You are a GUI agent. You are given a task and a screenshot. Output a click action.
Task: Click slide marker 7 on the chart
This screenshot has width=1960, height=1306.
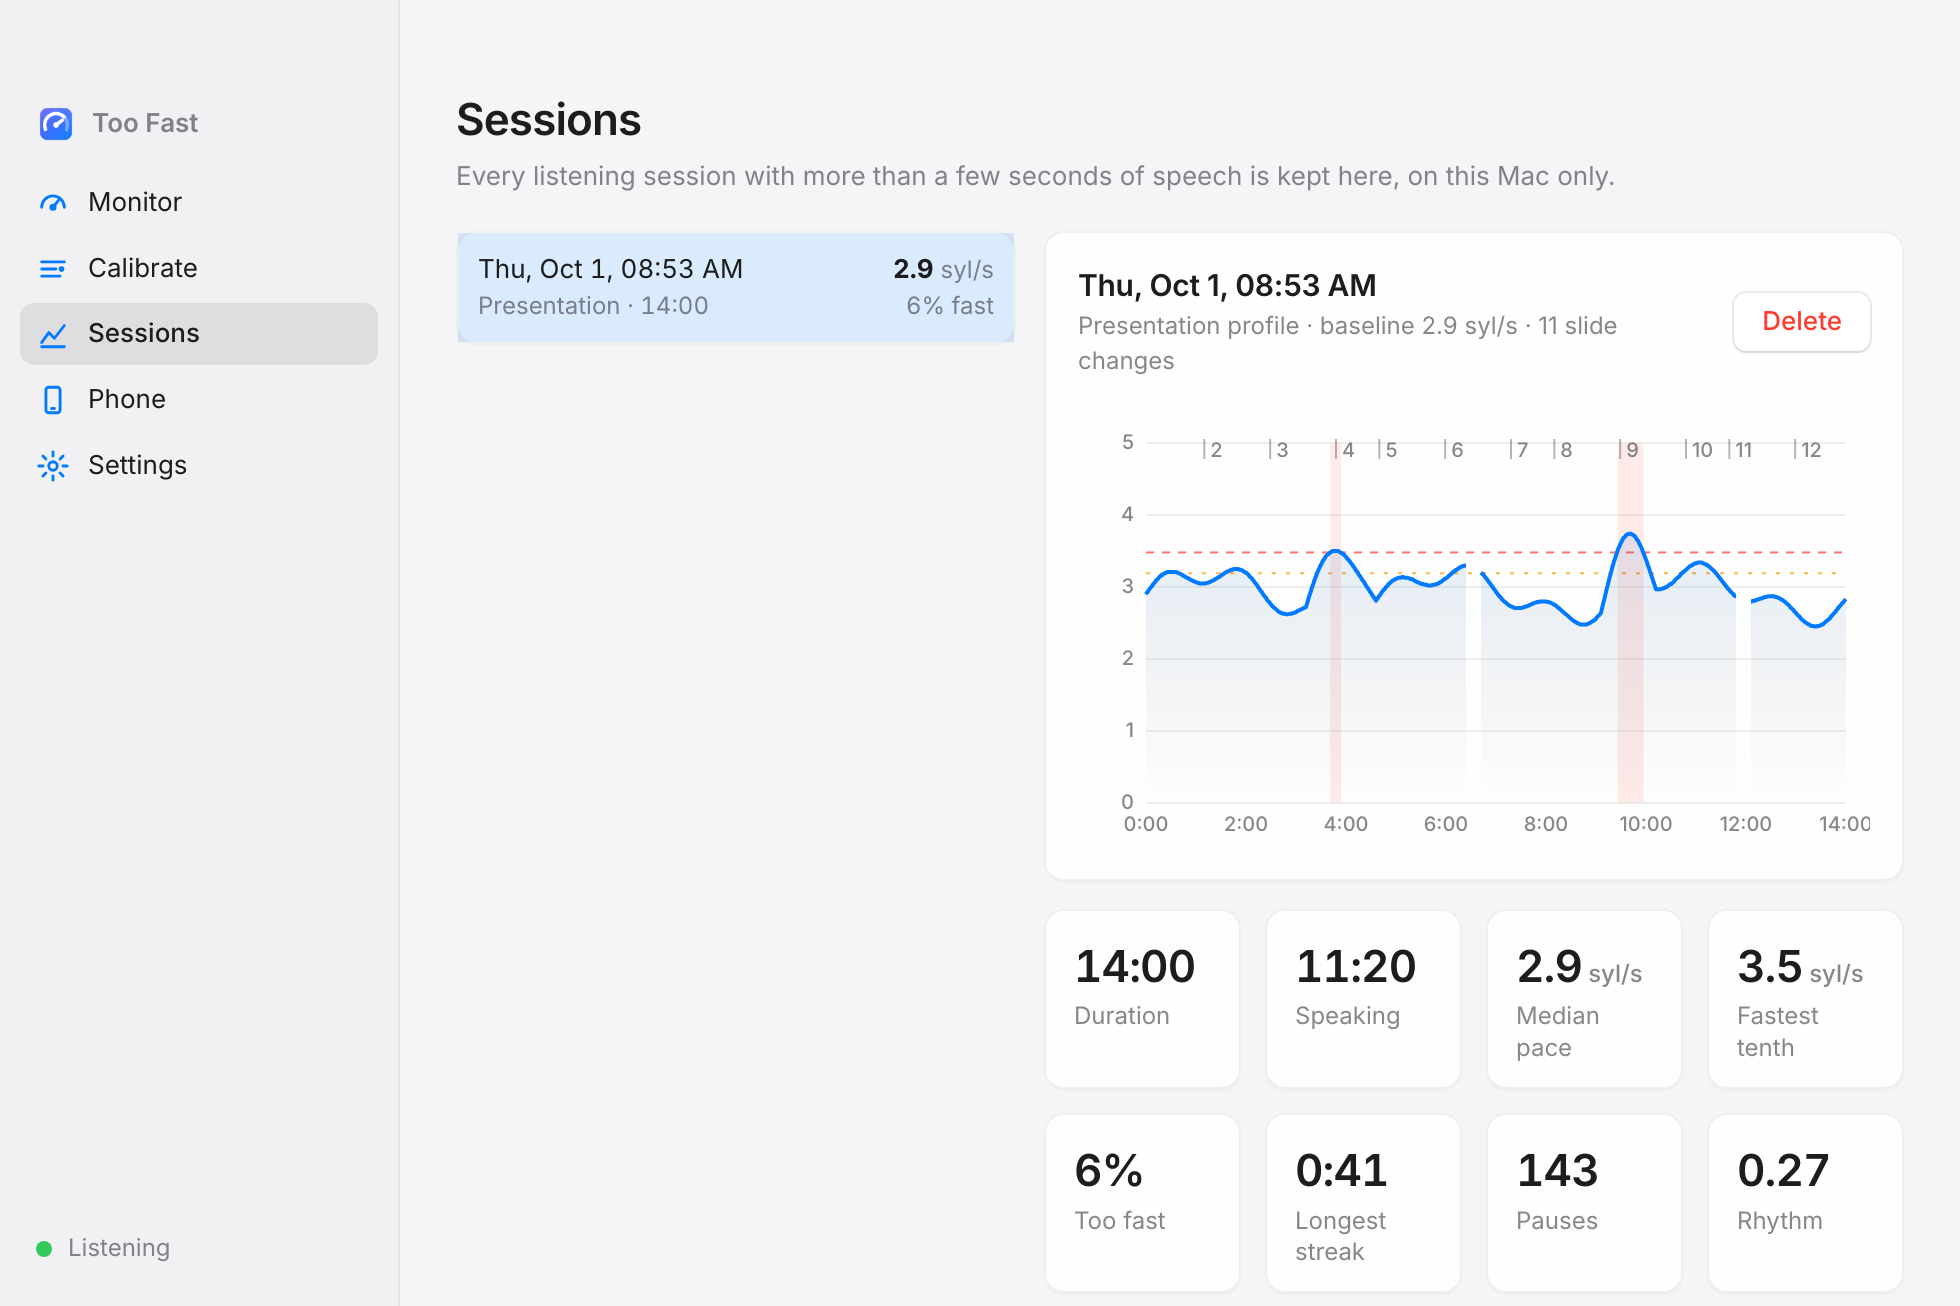point(1520,450)
